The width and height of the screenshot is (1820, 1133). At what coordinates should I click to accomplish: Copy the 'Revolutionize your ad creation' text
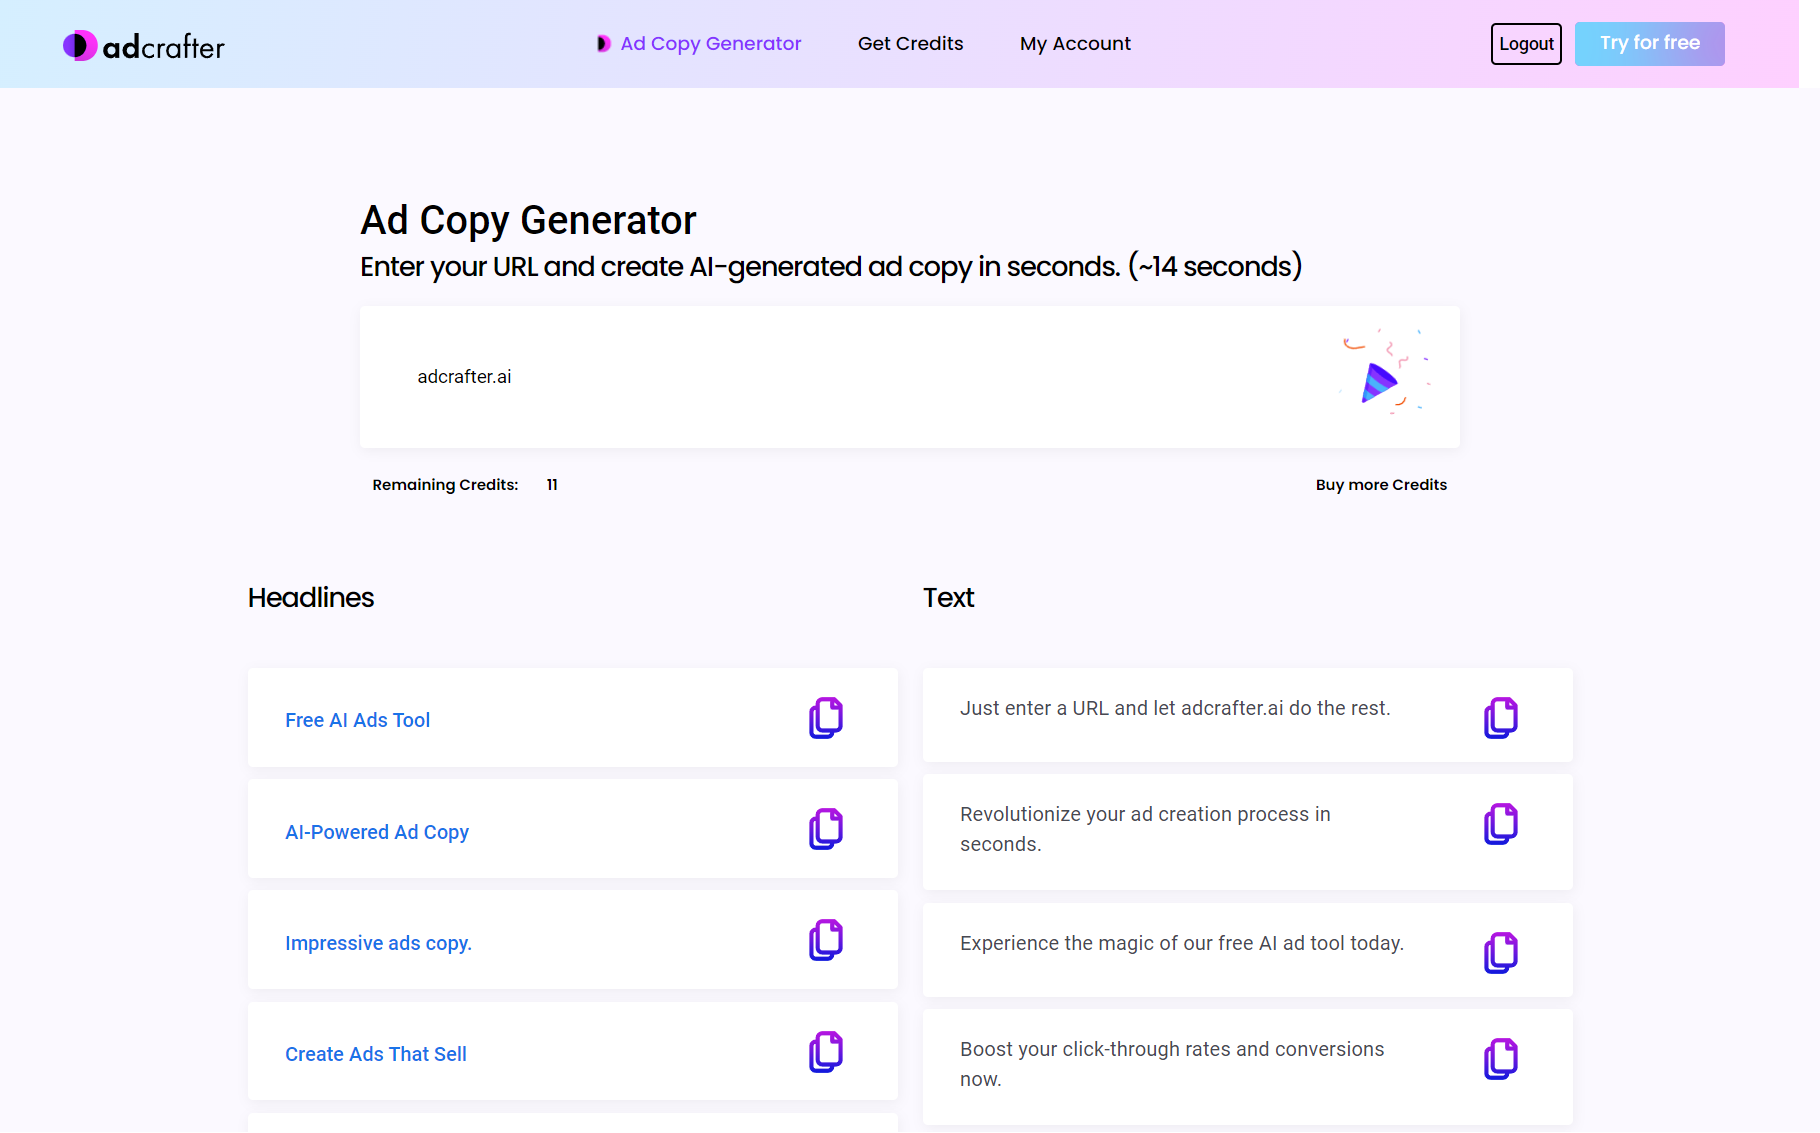(1500, 824)
